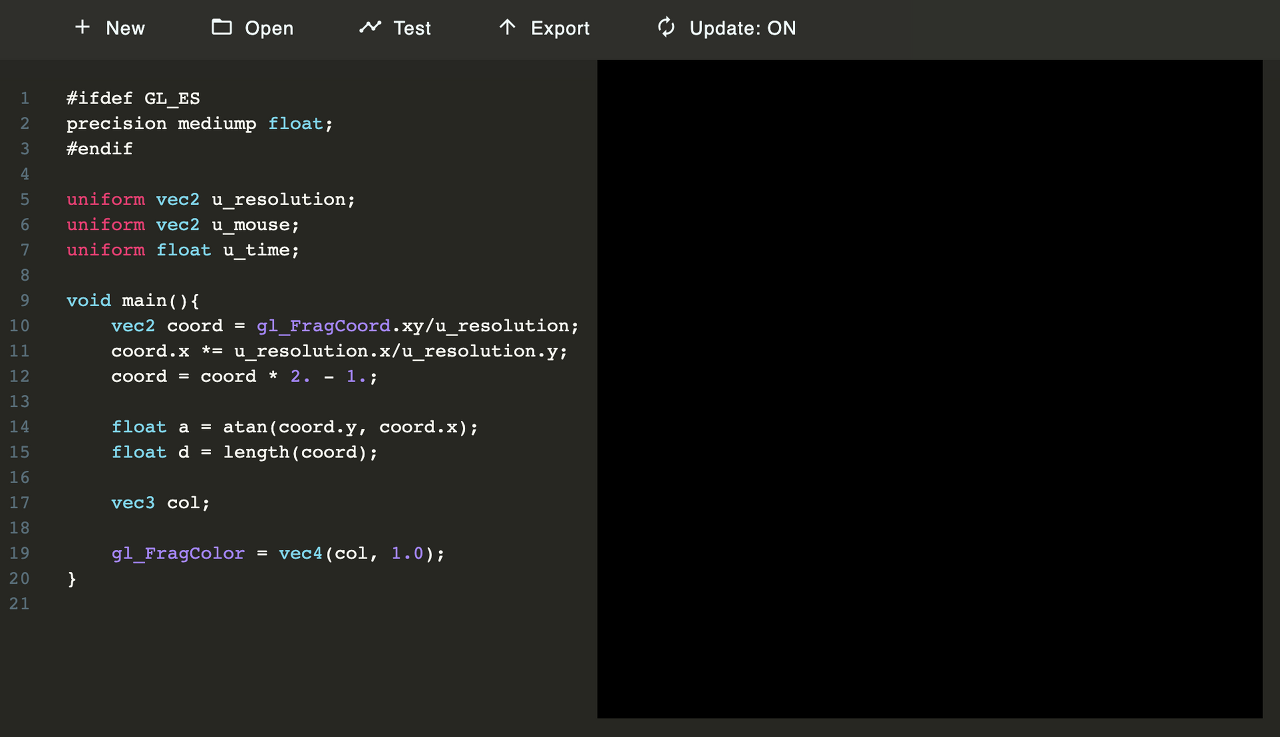Screen dimensions: 1280x737
Task: Click the folder icon for Open
Action: click(222, 27)
